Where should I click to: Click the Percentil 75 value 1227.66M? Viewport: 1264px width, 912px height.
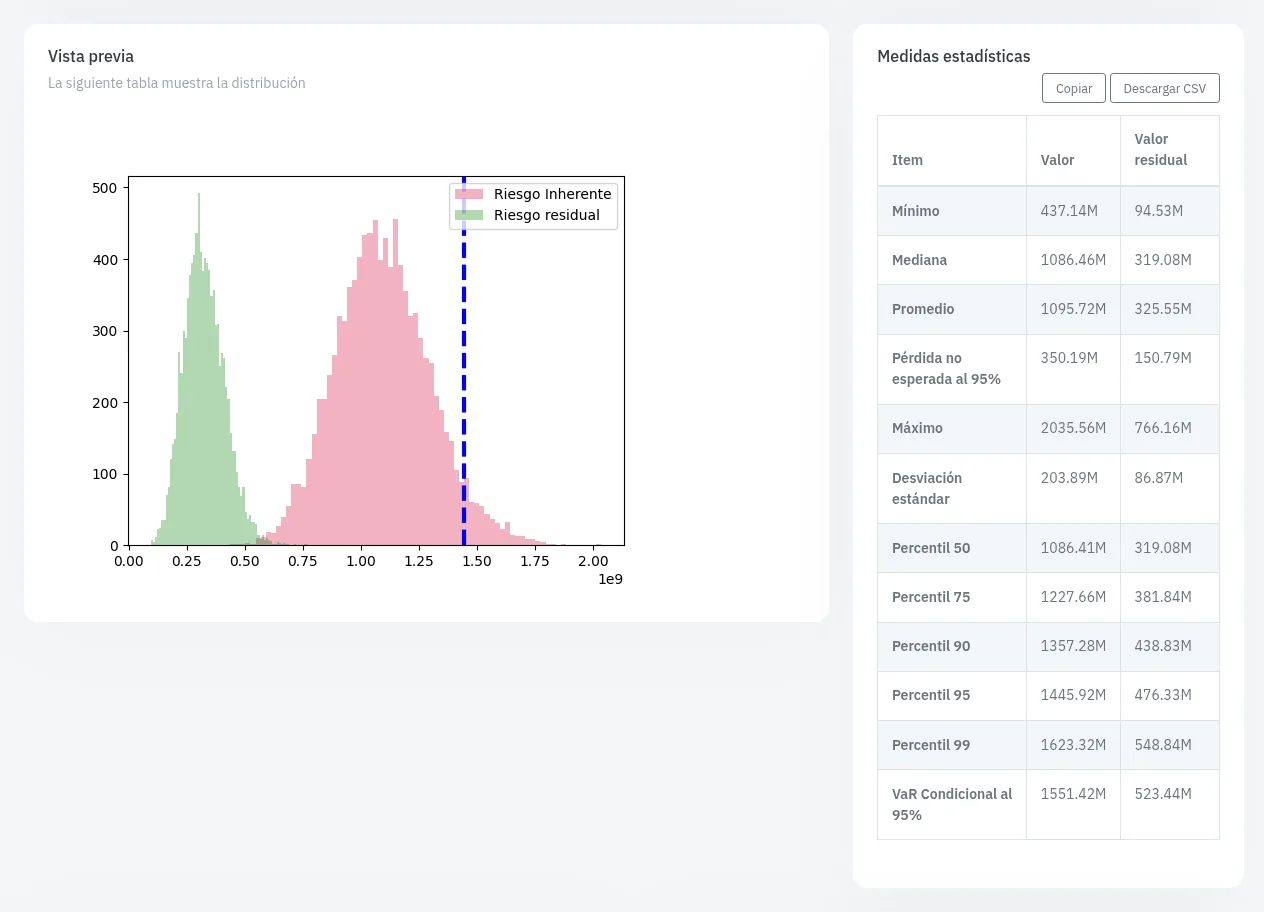(1073, 597)
